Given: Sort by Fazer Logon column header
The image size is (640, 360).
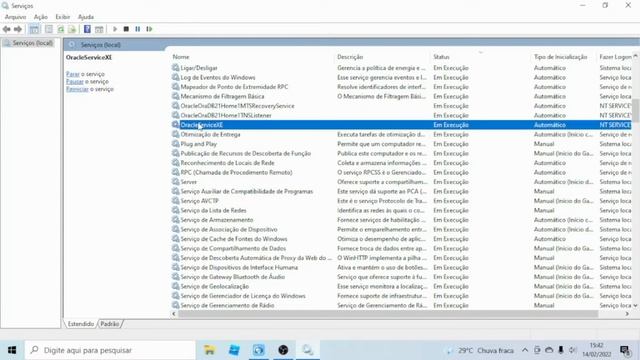Looking at the screenshot, I should tap(615, 57).
